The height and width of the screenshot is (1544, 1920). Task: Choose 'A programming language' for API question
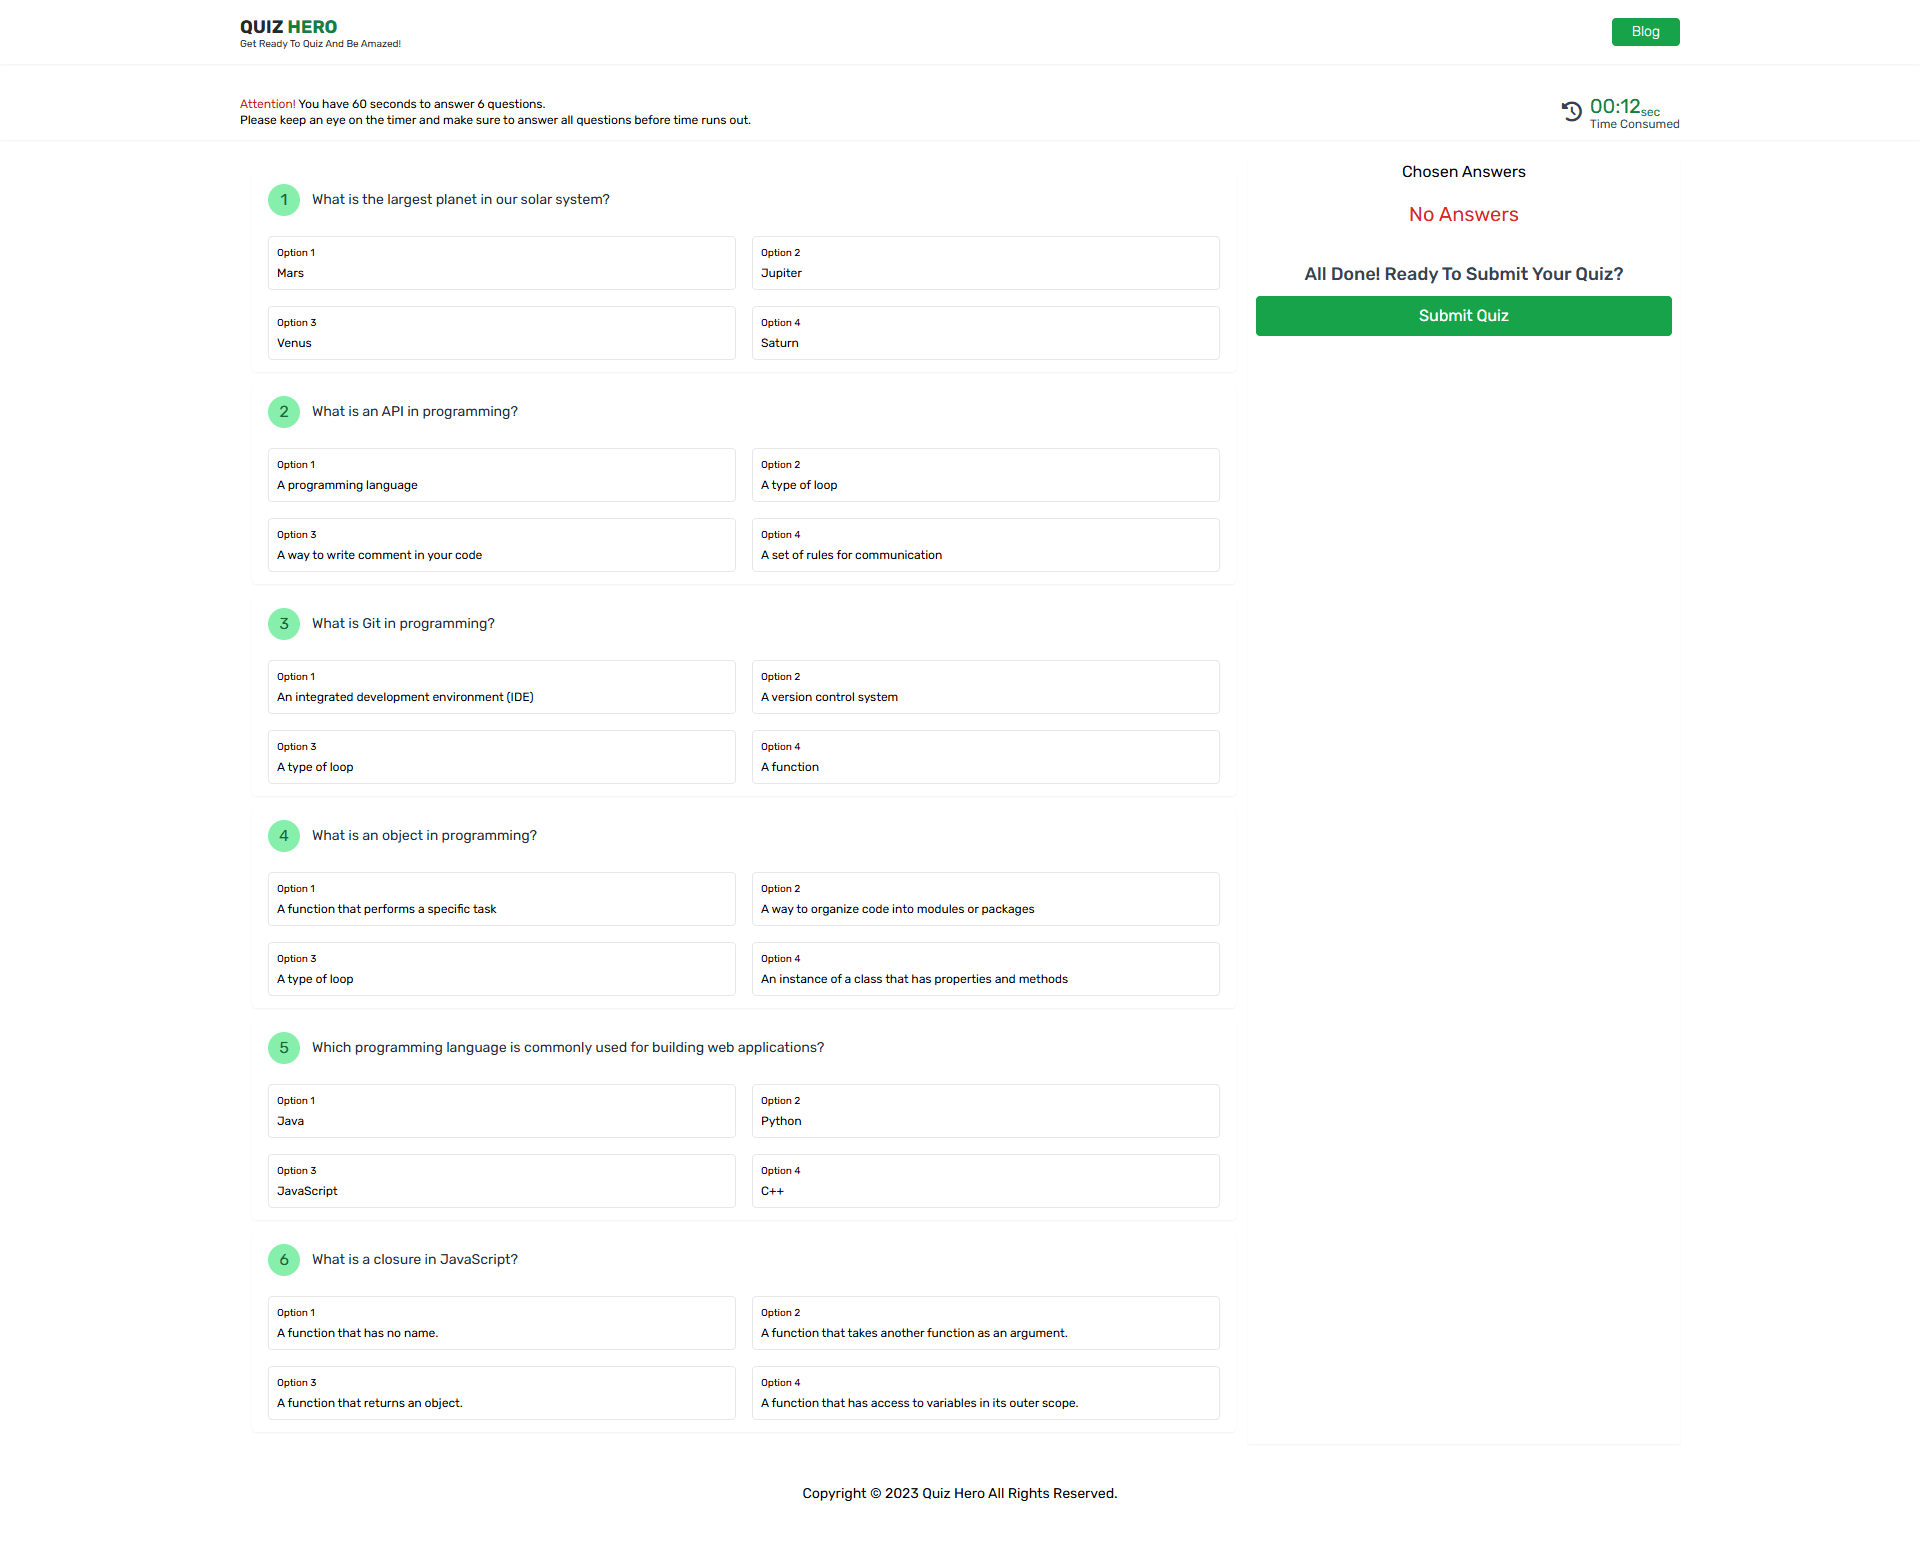(x=501, y=475)
